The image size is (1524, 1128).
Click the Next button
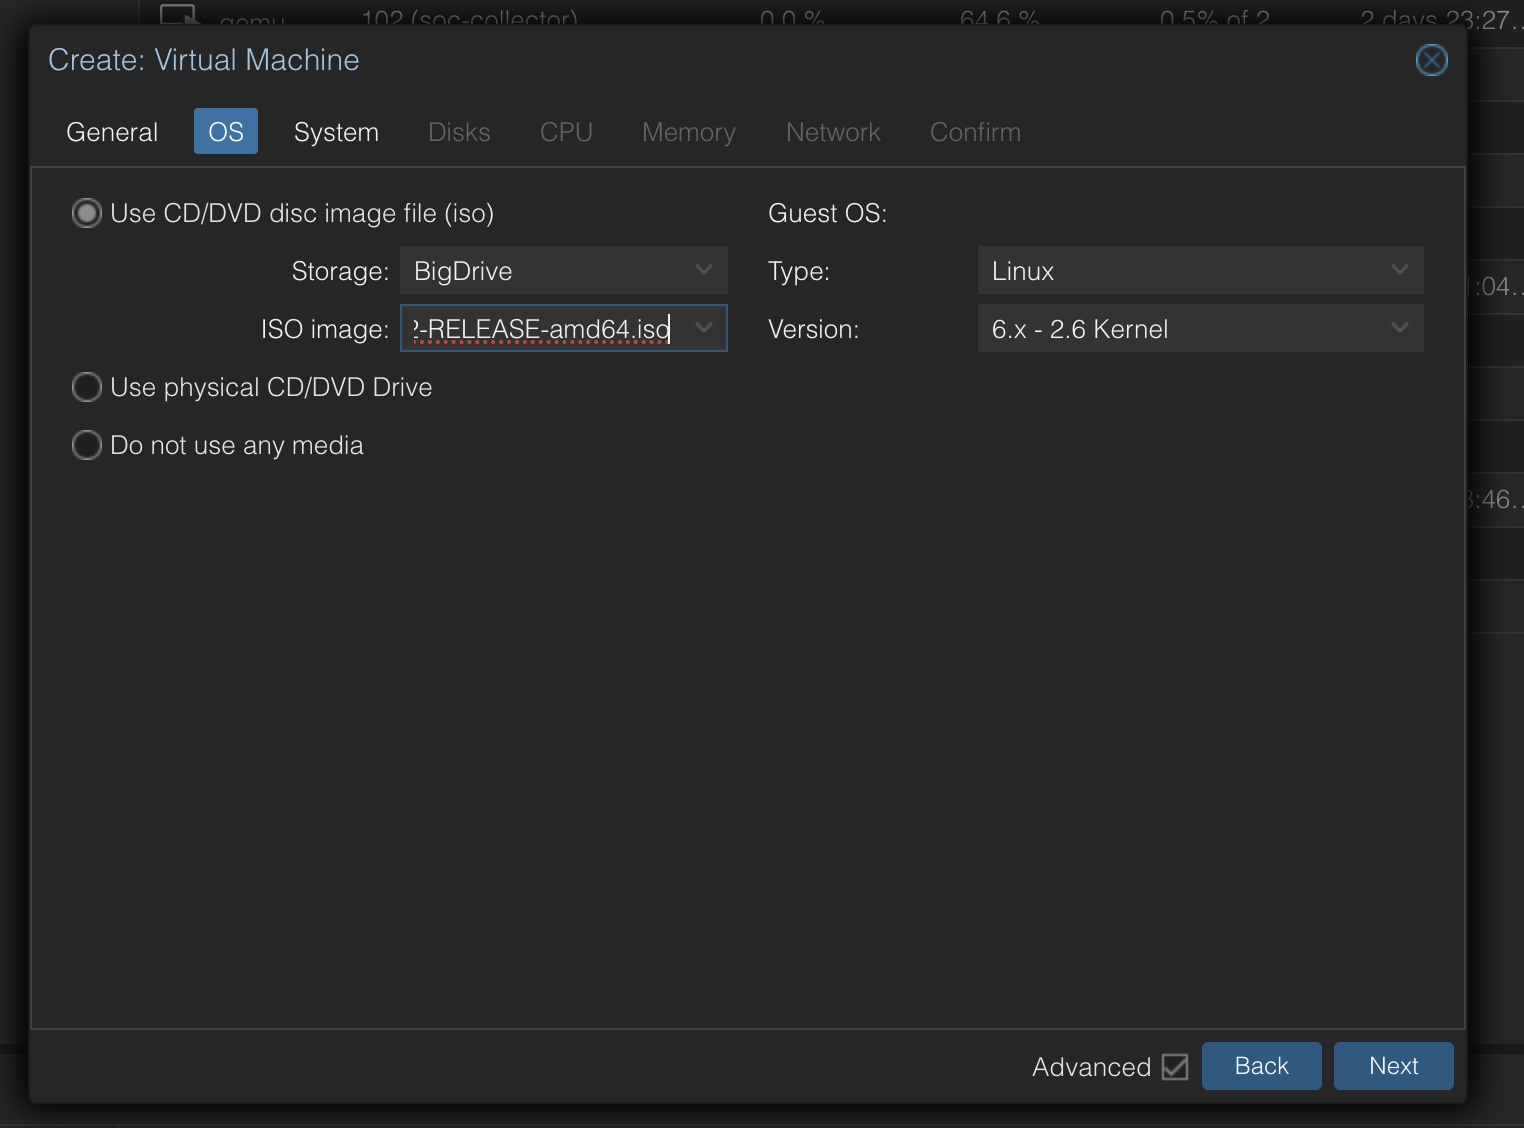coord(1393,1066)
